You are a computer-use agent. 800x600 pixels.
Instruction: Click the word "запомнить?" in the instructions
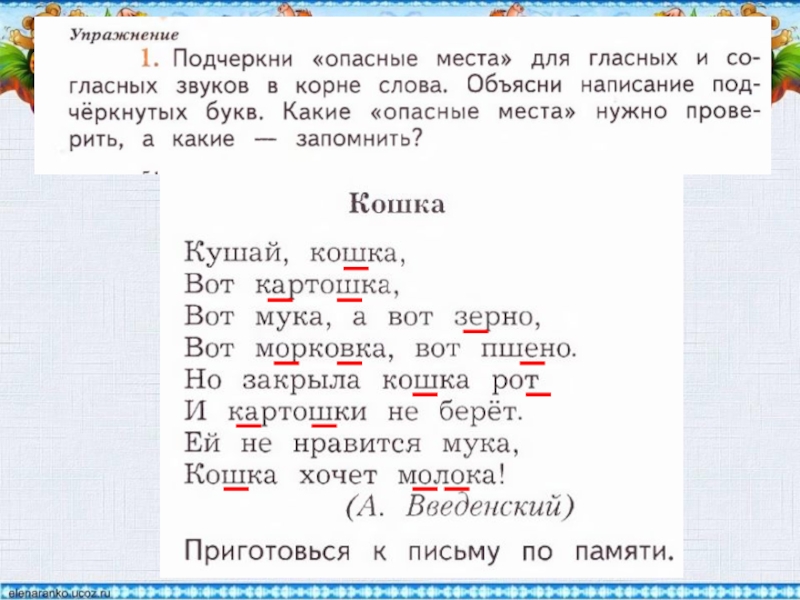[x=354, y=140]
